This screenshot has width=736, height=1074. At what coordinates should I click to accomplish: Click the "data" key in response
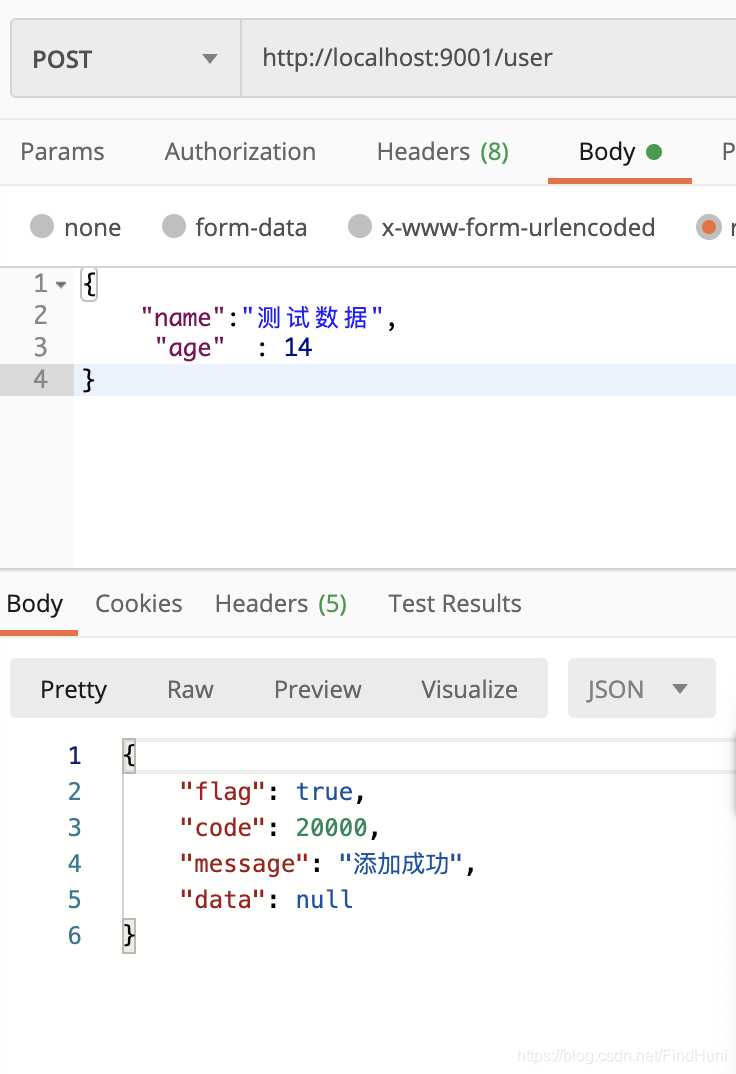(223, 899)
